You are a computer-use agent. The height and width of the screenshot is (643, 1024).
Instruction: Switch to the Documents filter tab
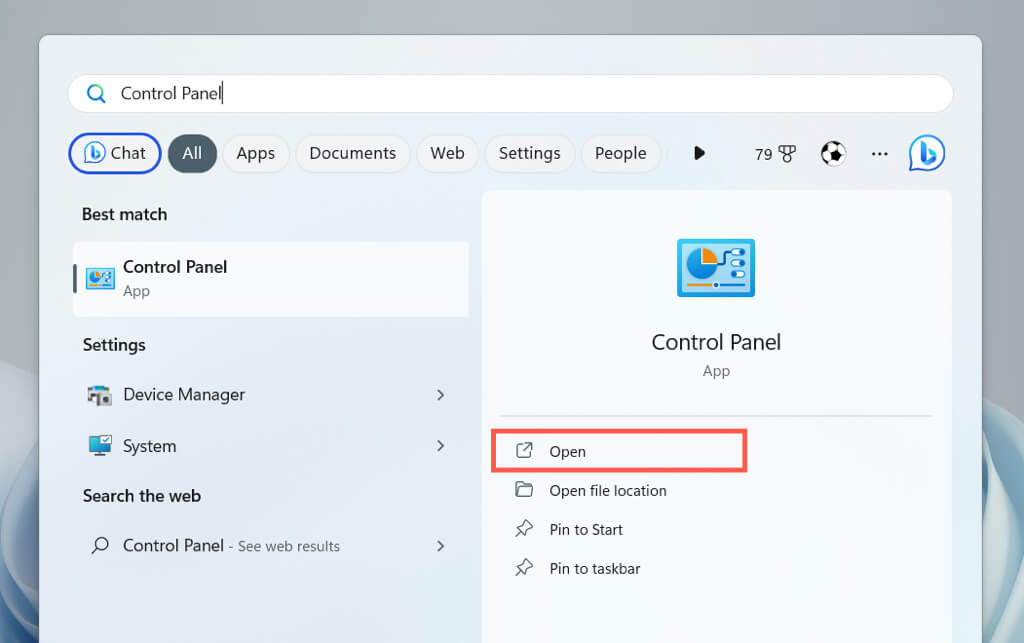pos(353,153)
